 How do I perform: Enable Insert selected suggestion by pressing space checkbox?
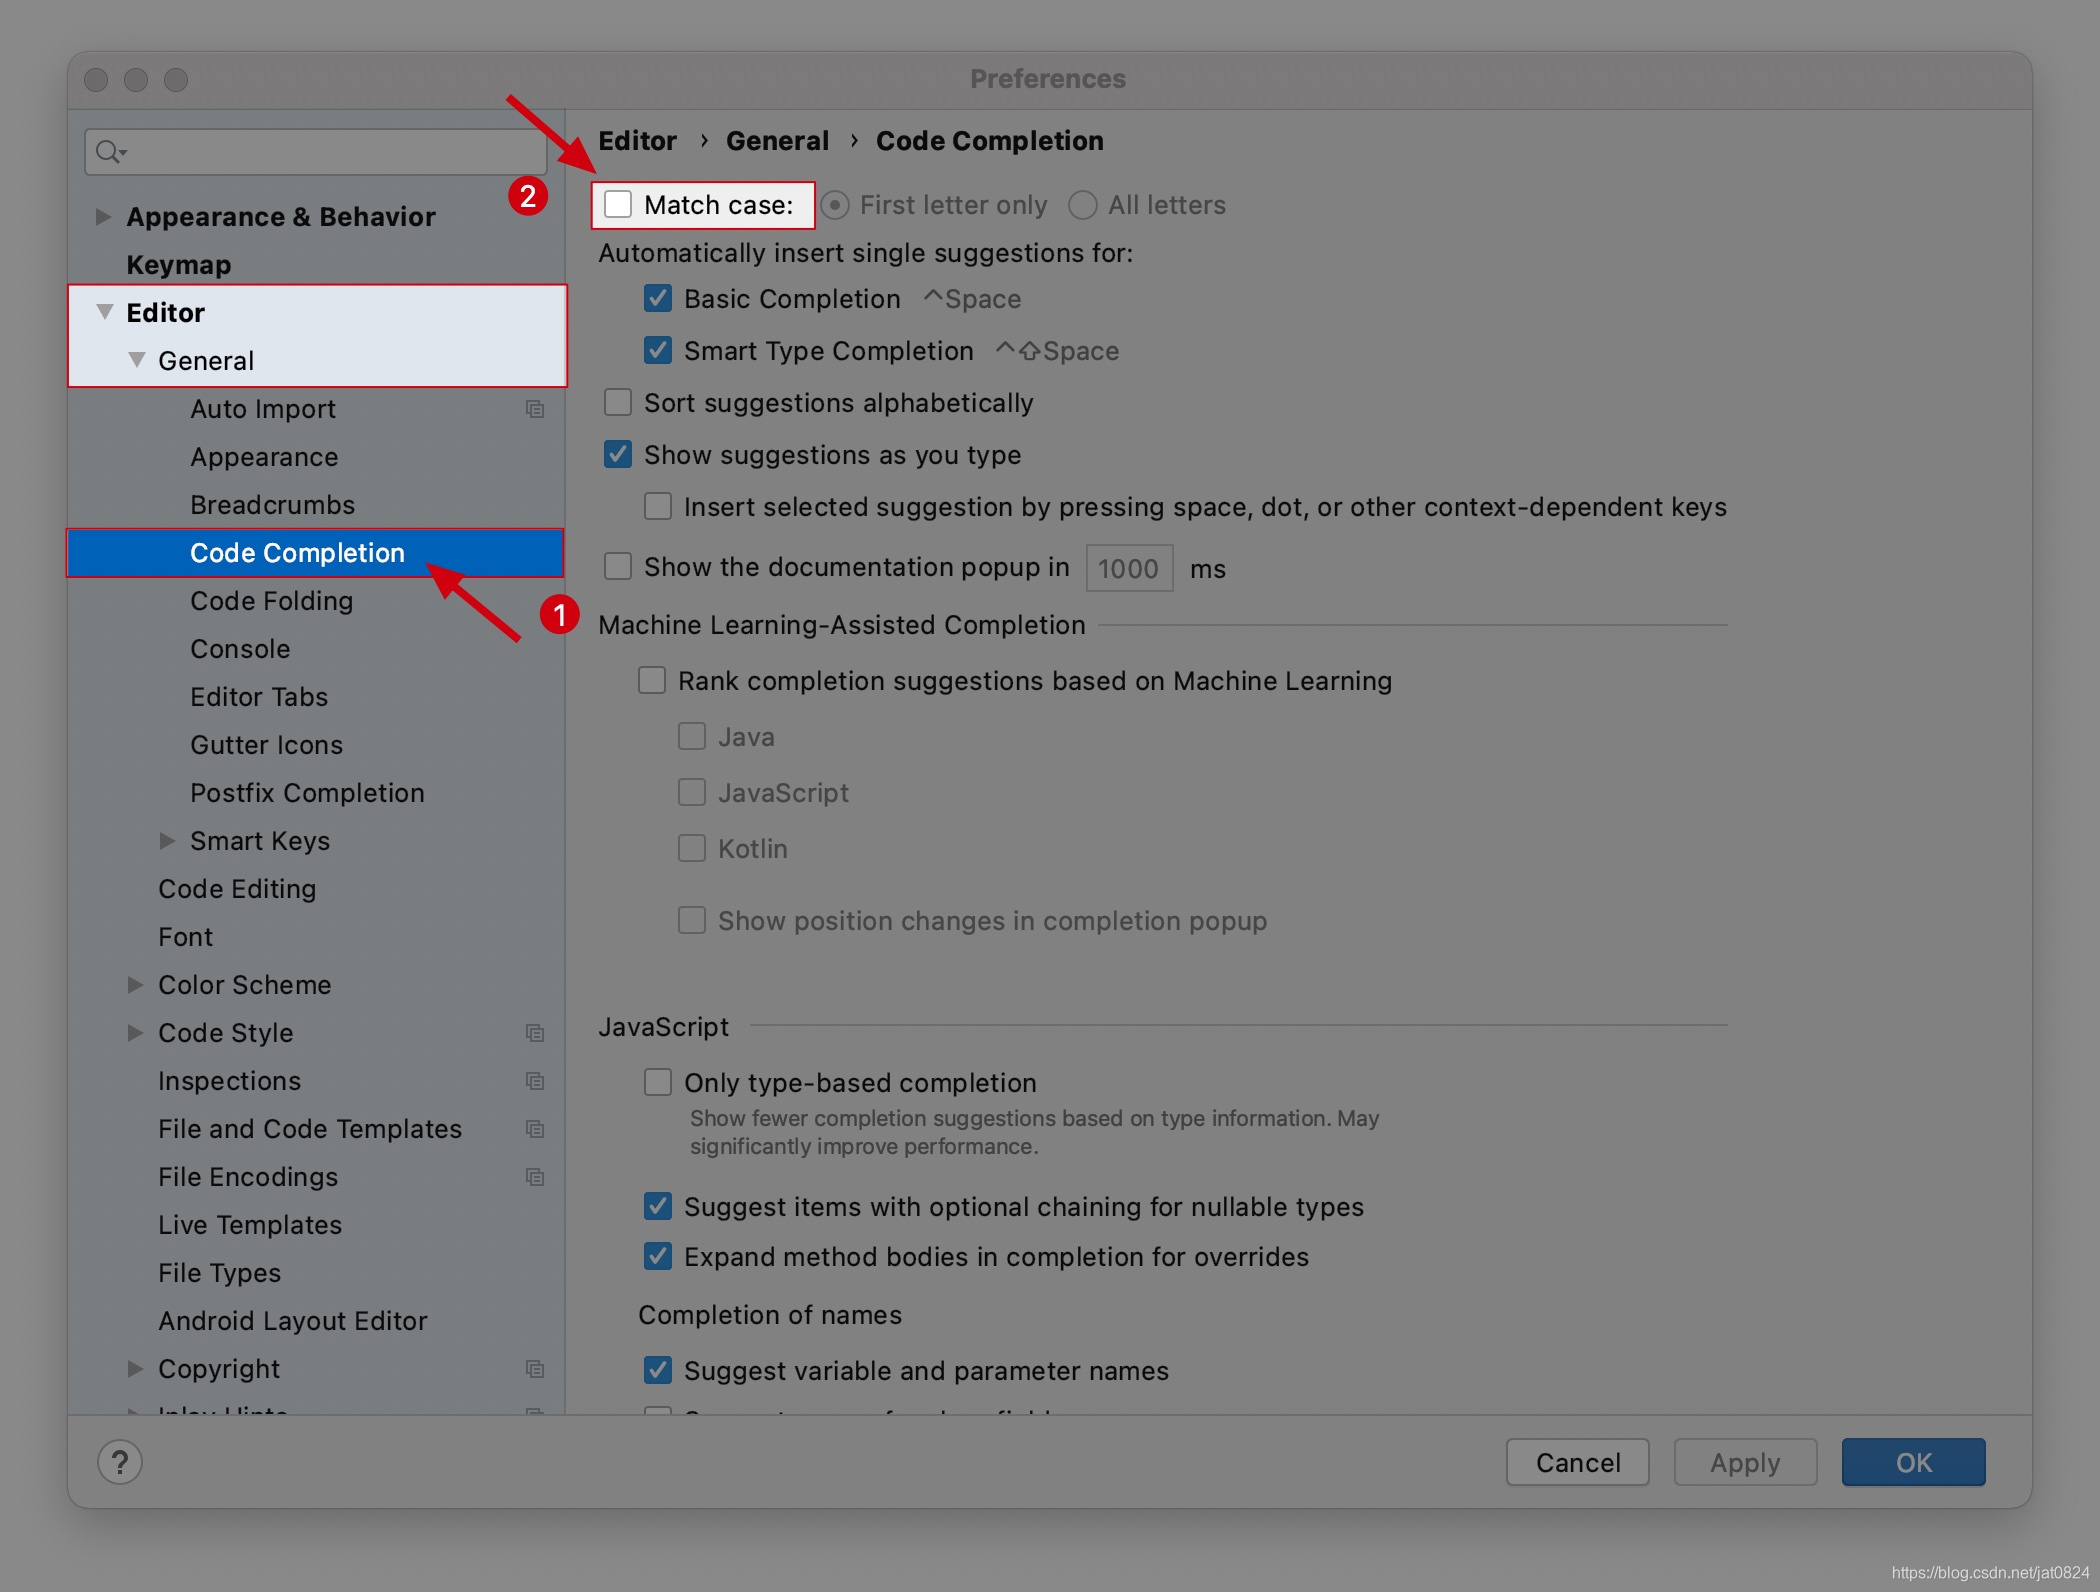(x=658, y=506)
